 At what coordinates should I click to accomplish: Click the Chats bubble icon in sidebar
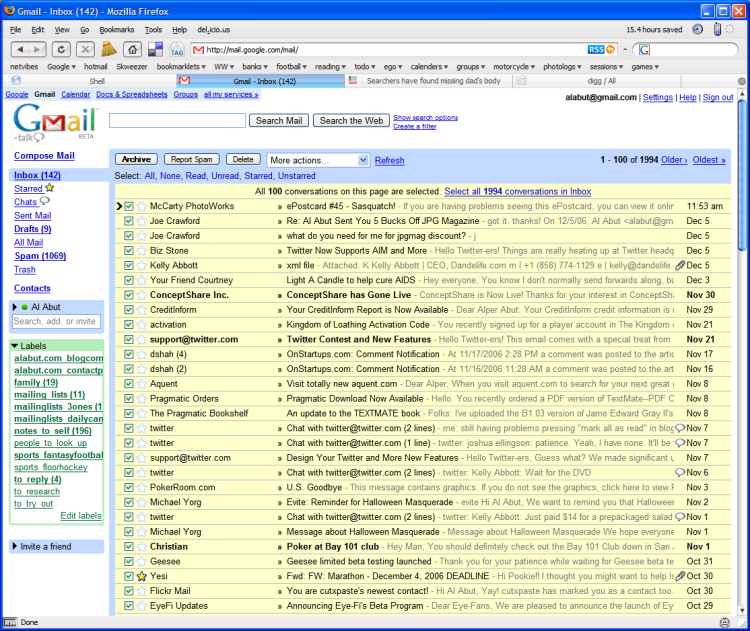pyautogui.click(x=44, y=201)
